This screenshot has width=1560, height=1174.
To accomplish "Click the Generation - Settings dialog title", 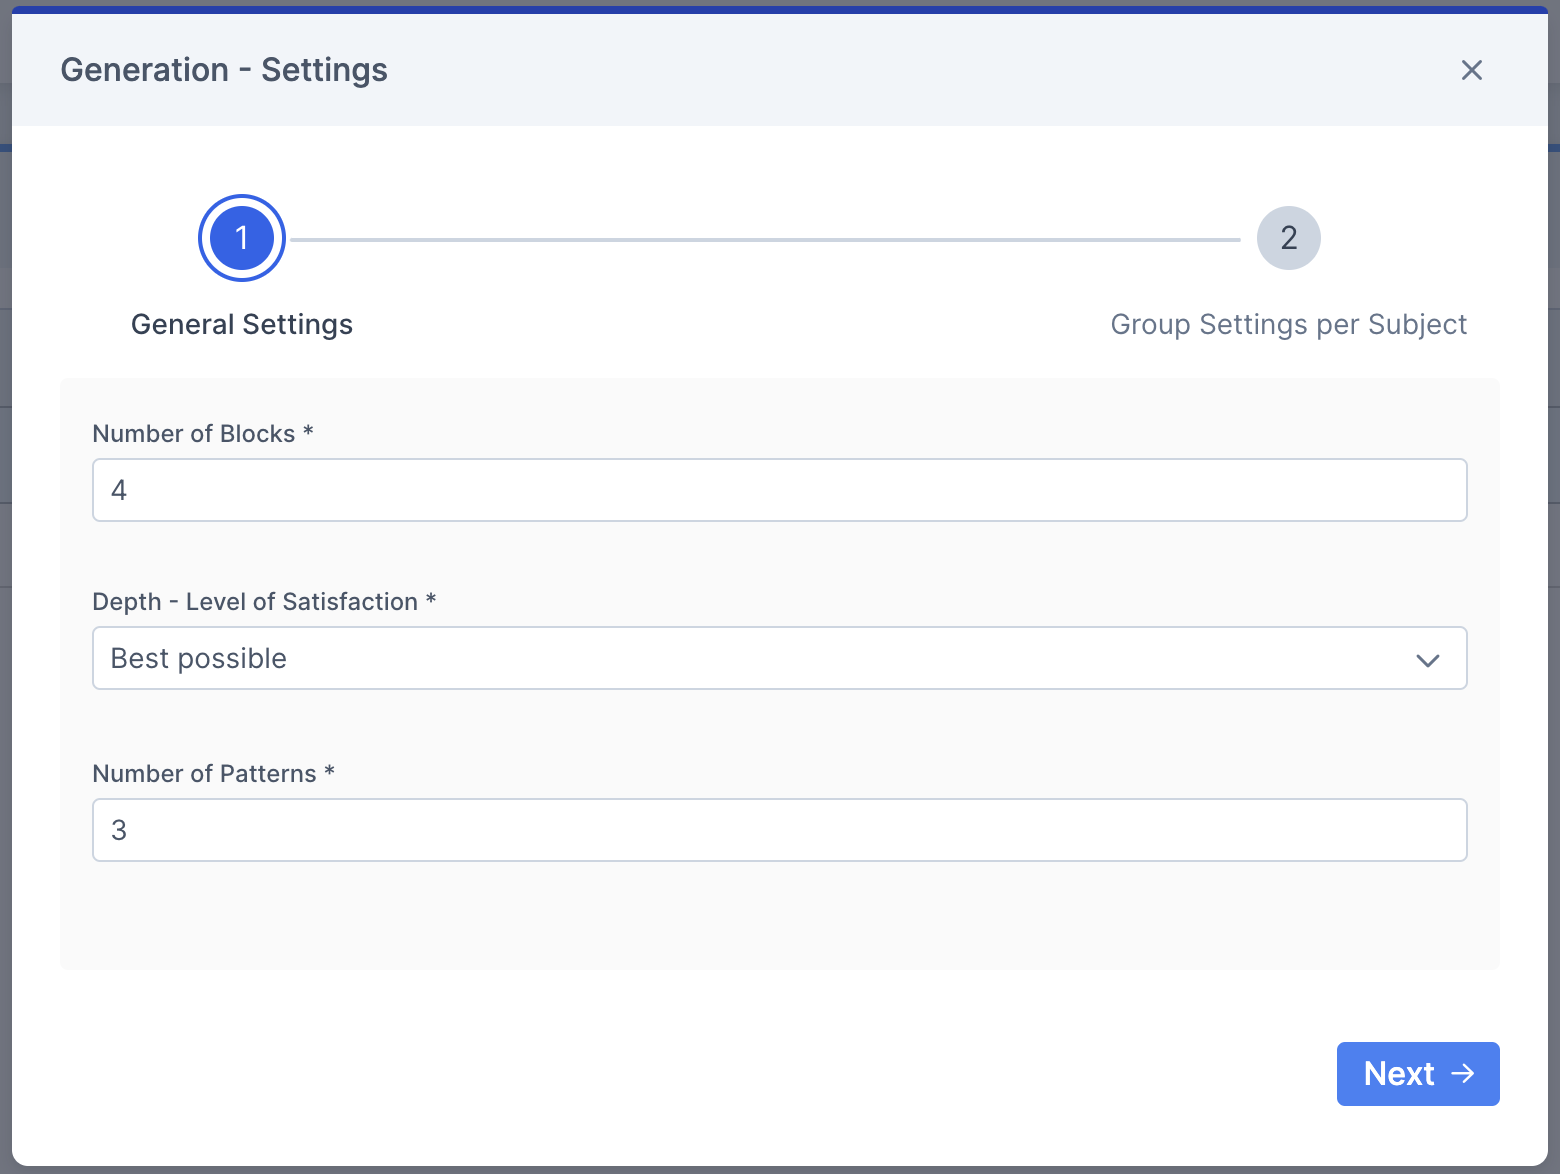I will 223,69.
